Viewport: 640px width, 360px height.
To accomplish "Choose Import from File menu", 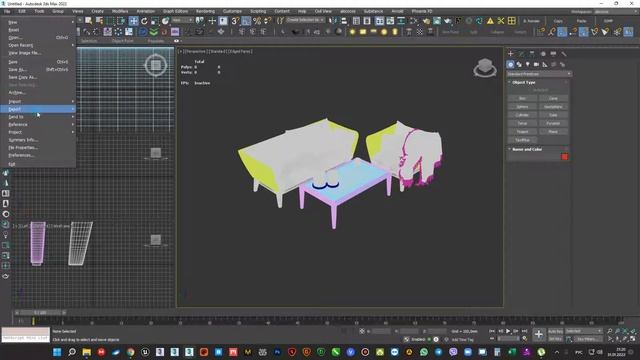I will click(x=38, y=101).
